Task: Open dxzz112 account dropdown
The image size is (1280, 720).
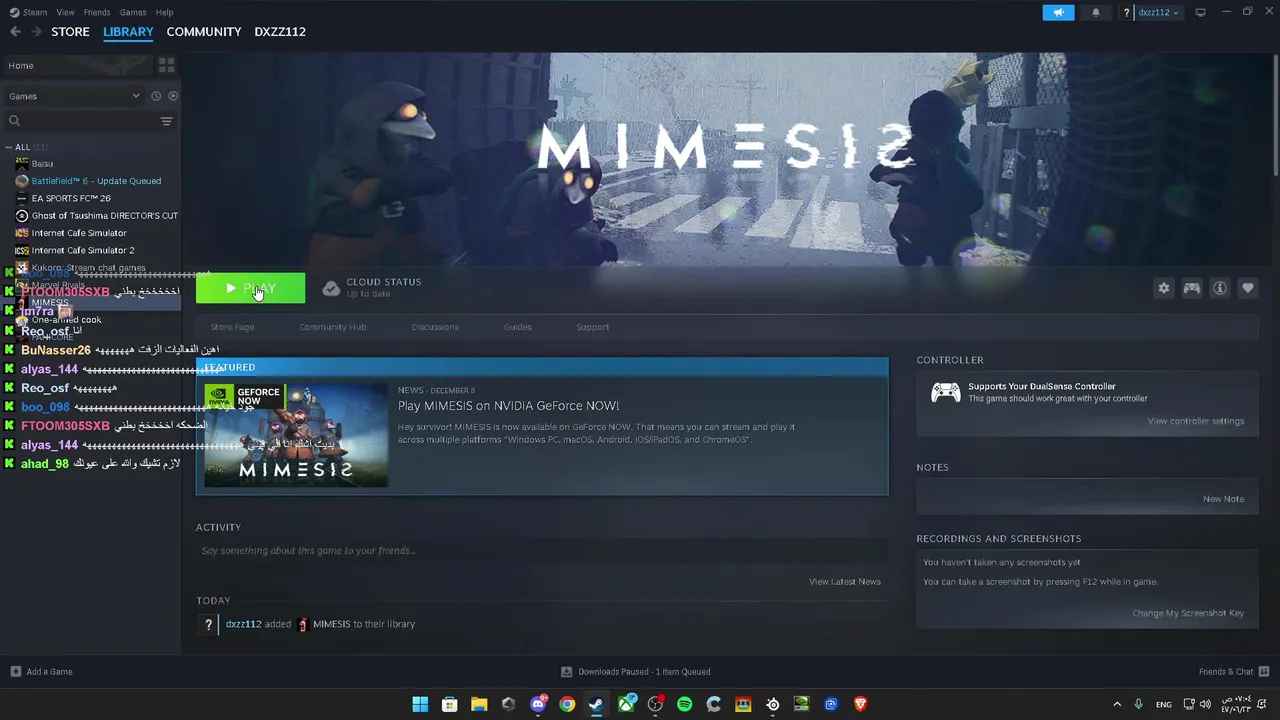Action: tap(1158, 12)
